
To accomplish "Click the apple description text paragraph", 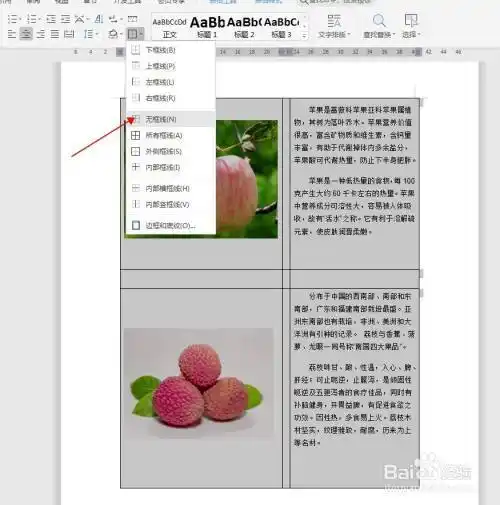I will pos(354,135).
